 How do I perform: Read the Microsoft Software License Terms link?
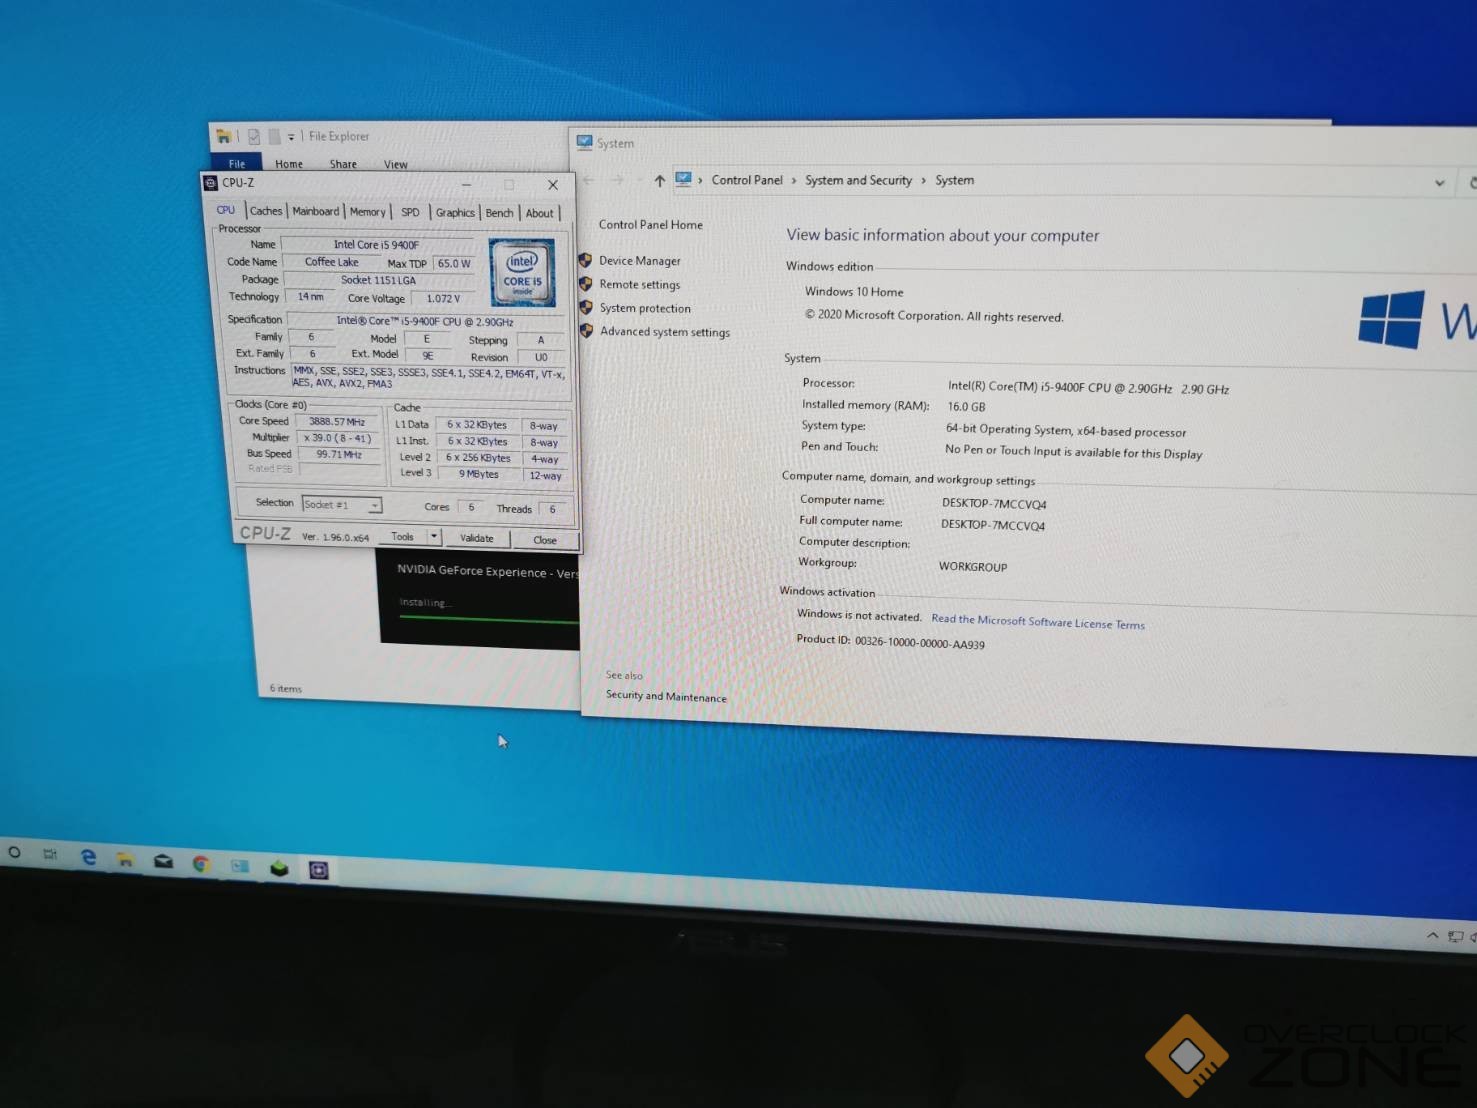click(x=1038, y=621)
